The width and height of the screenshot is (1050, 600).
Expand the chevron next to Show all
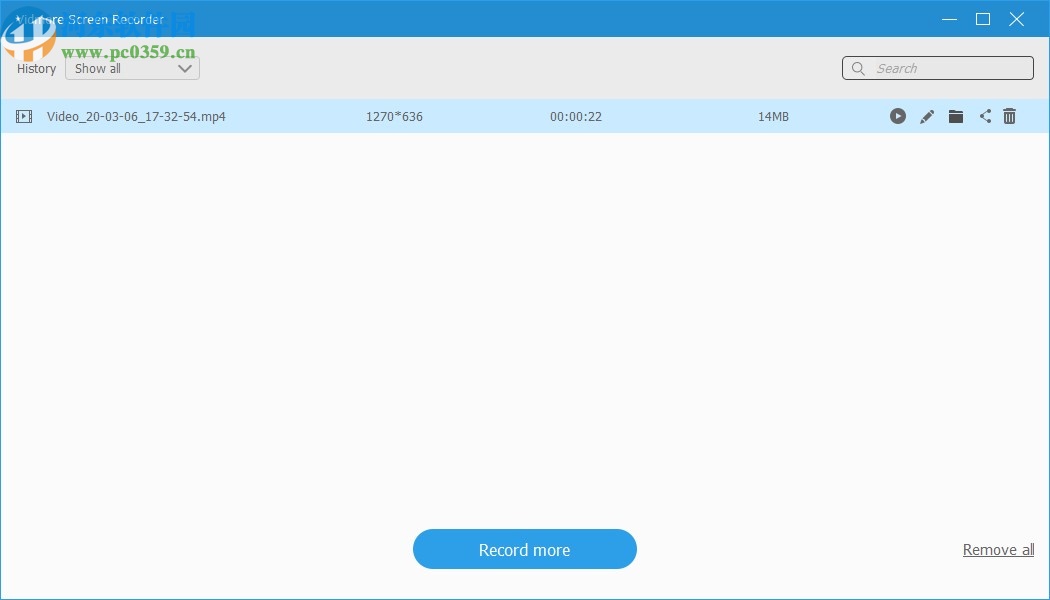(x=185, y=68)
